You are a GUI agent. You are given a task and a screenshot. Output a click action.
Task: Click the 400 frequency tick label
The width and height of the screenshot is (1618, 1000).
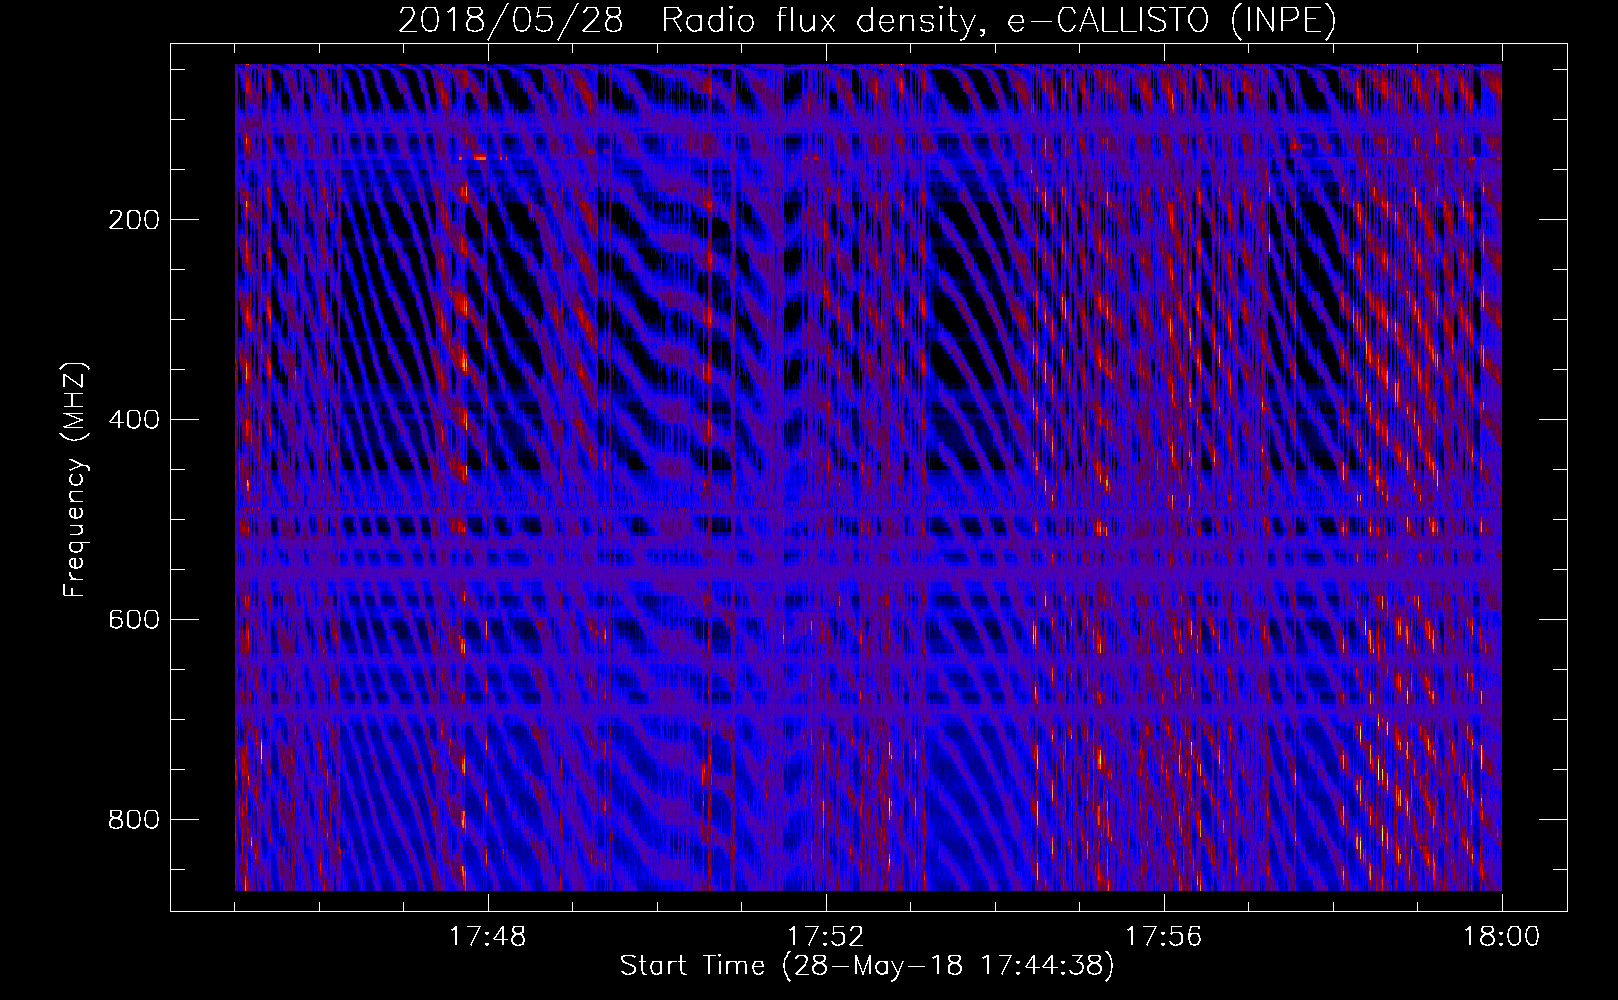tap(132, 420)
